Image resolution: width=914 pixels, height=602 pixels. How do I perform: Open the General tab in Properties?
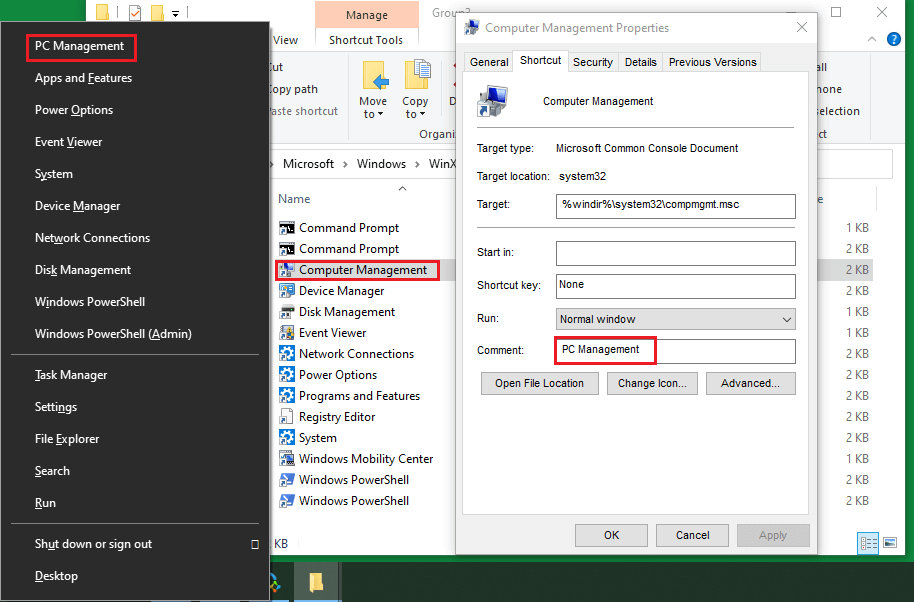pos(488,62)
